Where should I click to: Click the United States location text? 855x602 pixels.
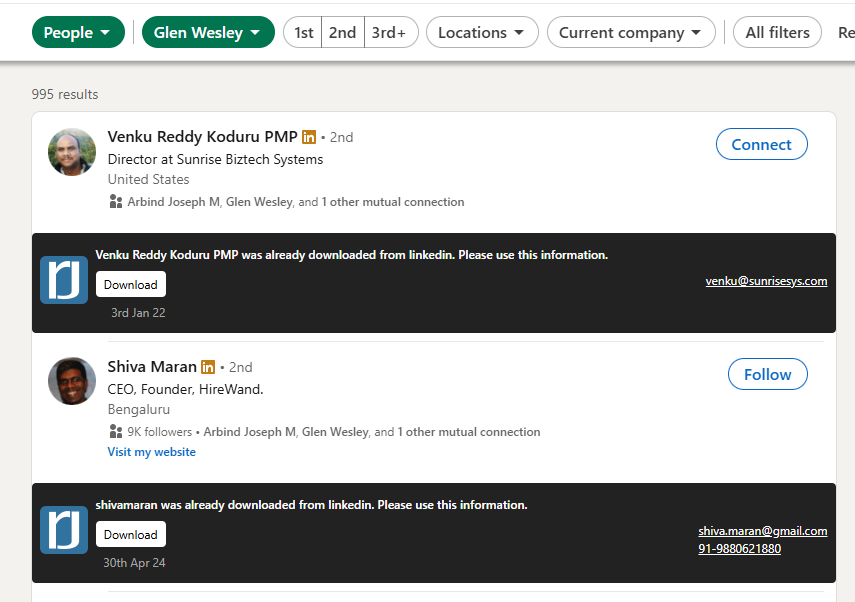(x=148, y=179)
